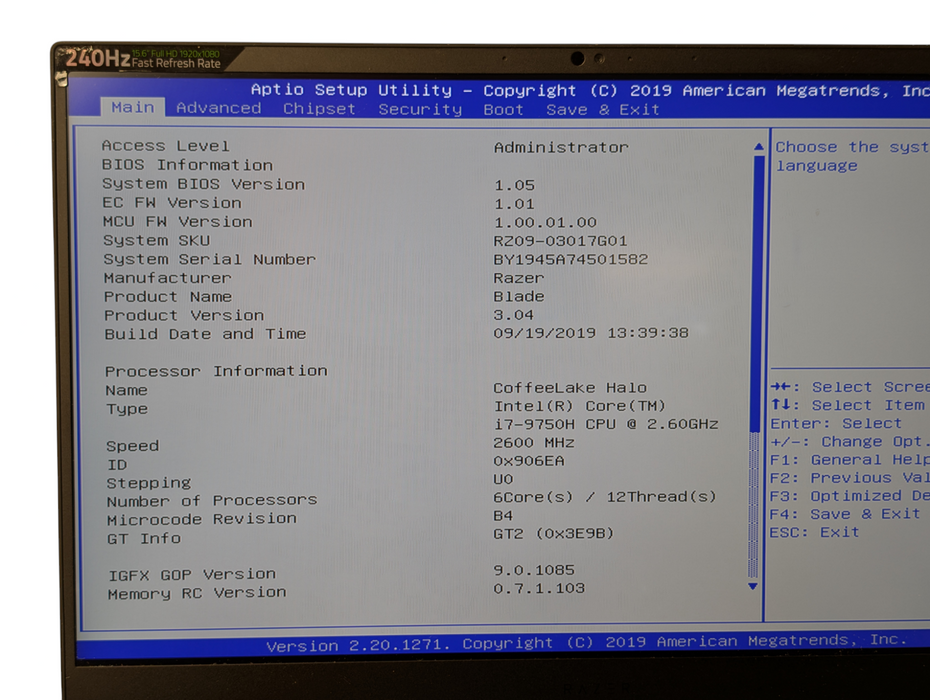The width and height of the screenshot is (930, 700).
Task: Click the F1: General Help hint
Action: coord(849,460)
